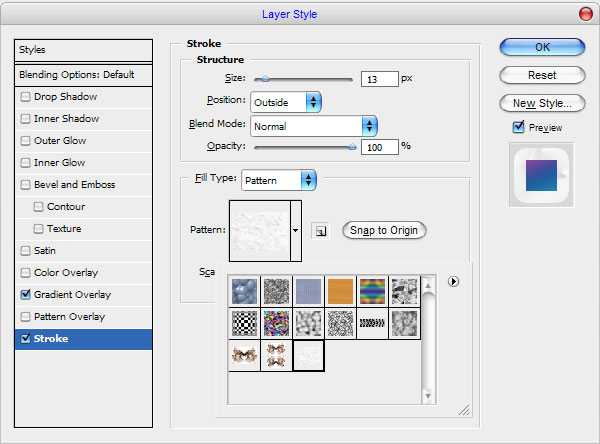The width and height of the screenshot is (600, 444).
Task: Select the black zigzag stripe pattern swatch
Action: (373, 322)
